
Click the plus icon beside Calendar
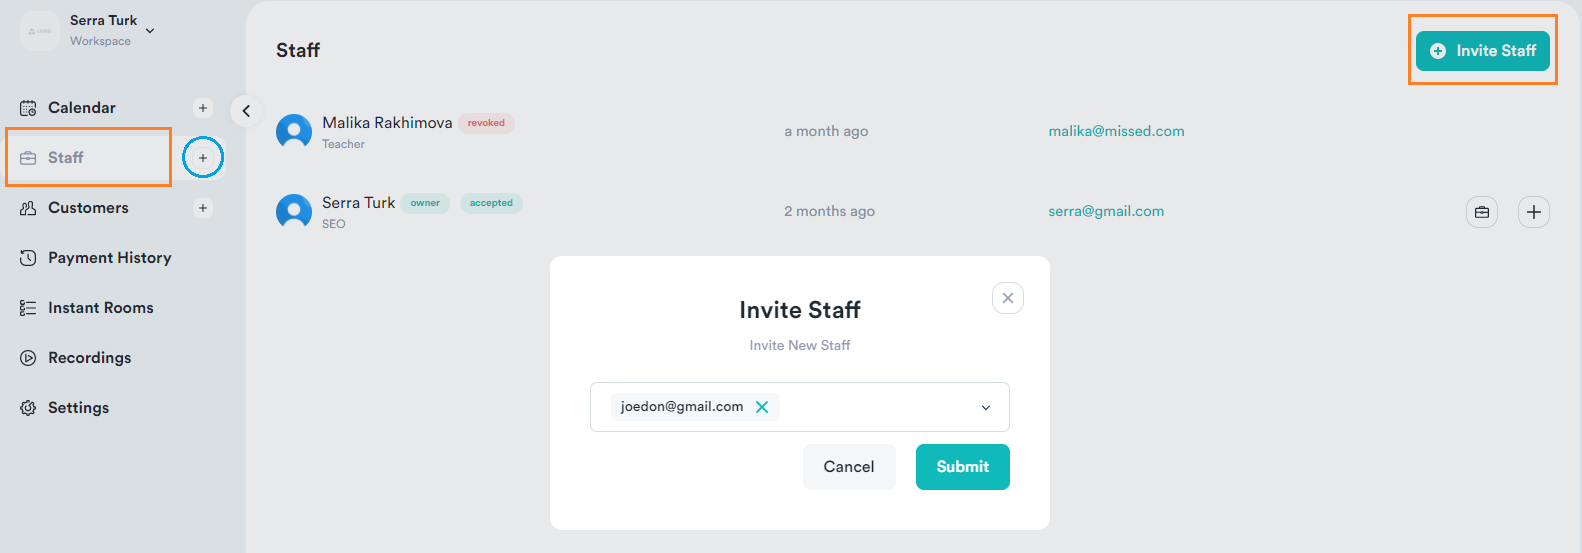pos(203,108)
